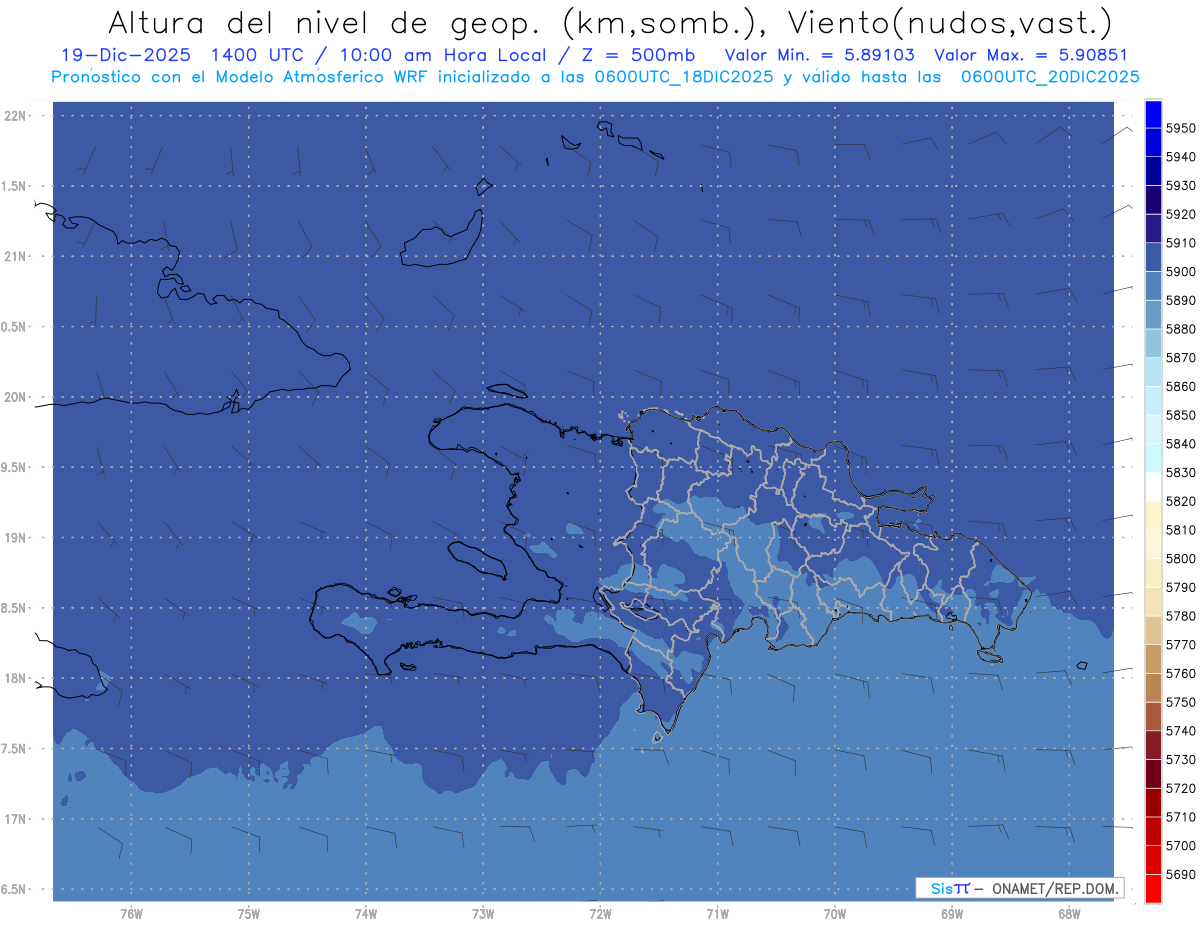
Task: Click the "72W" longitude label
Action: (600, 914)
